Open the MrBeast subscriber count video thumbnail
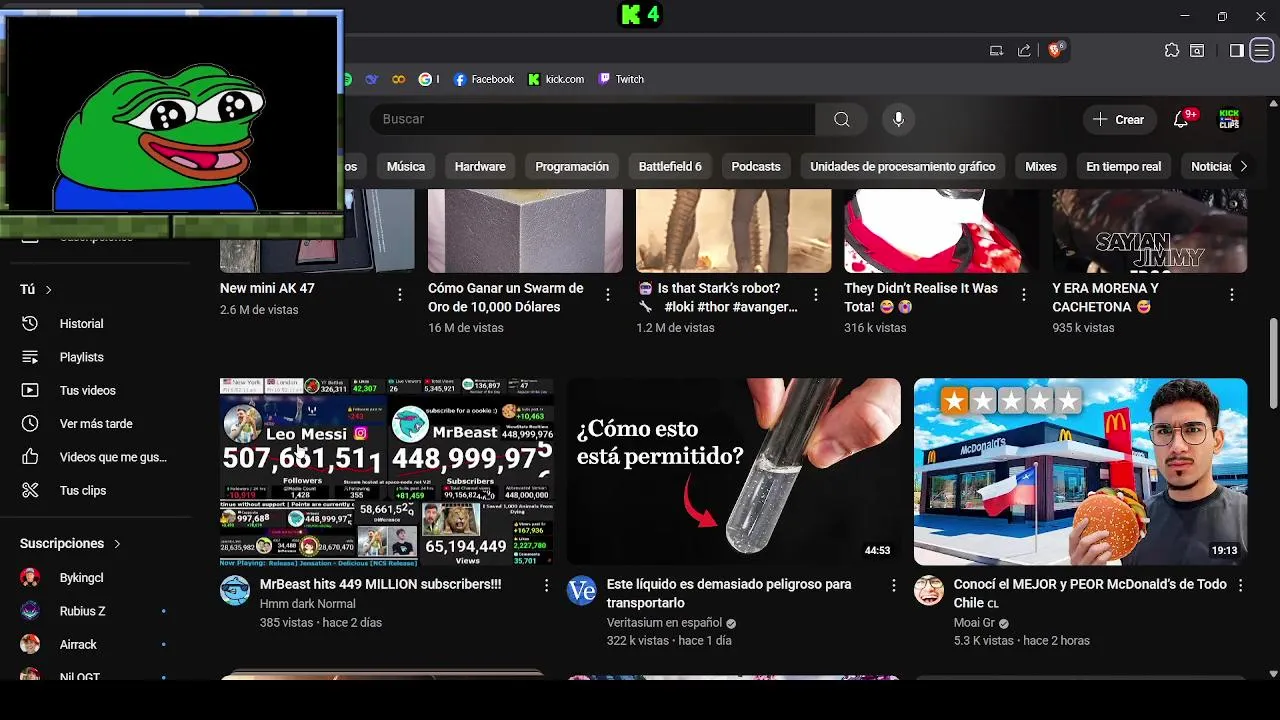Screen dimensions: 1280x720 (x=387, y=472)
